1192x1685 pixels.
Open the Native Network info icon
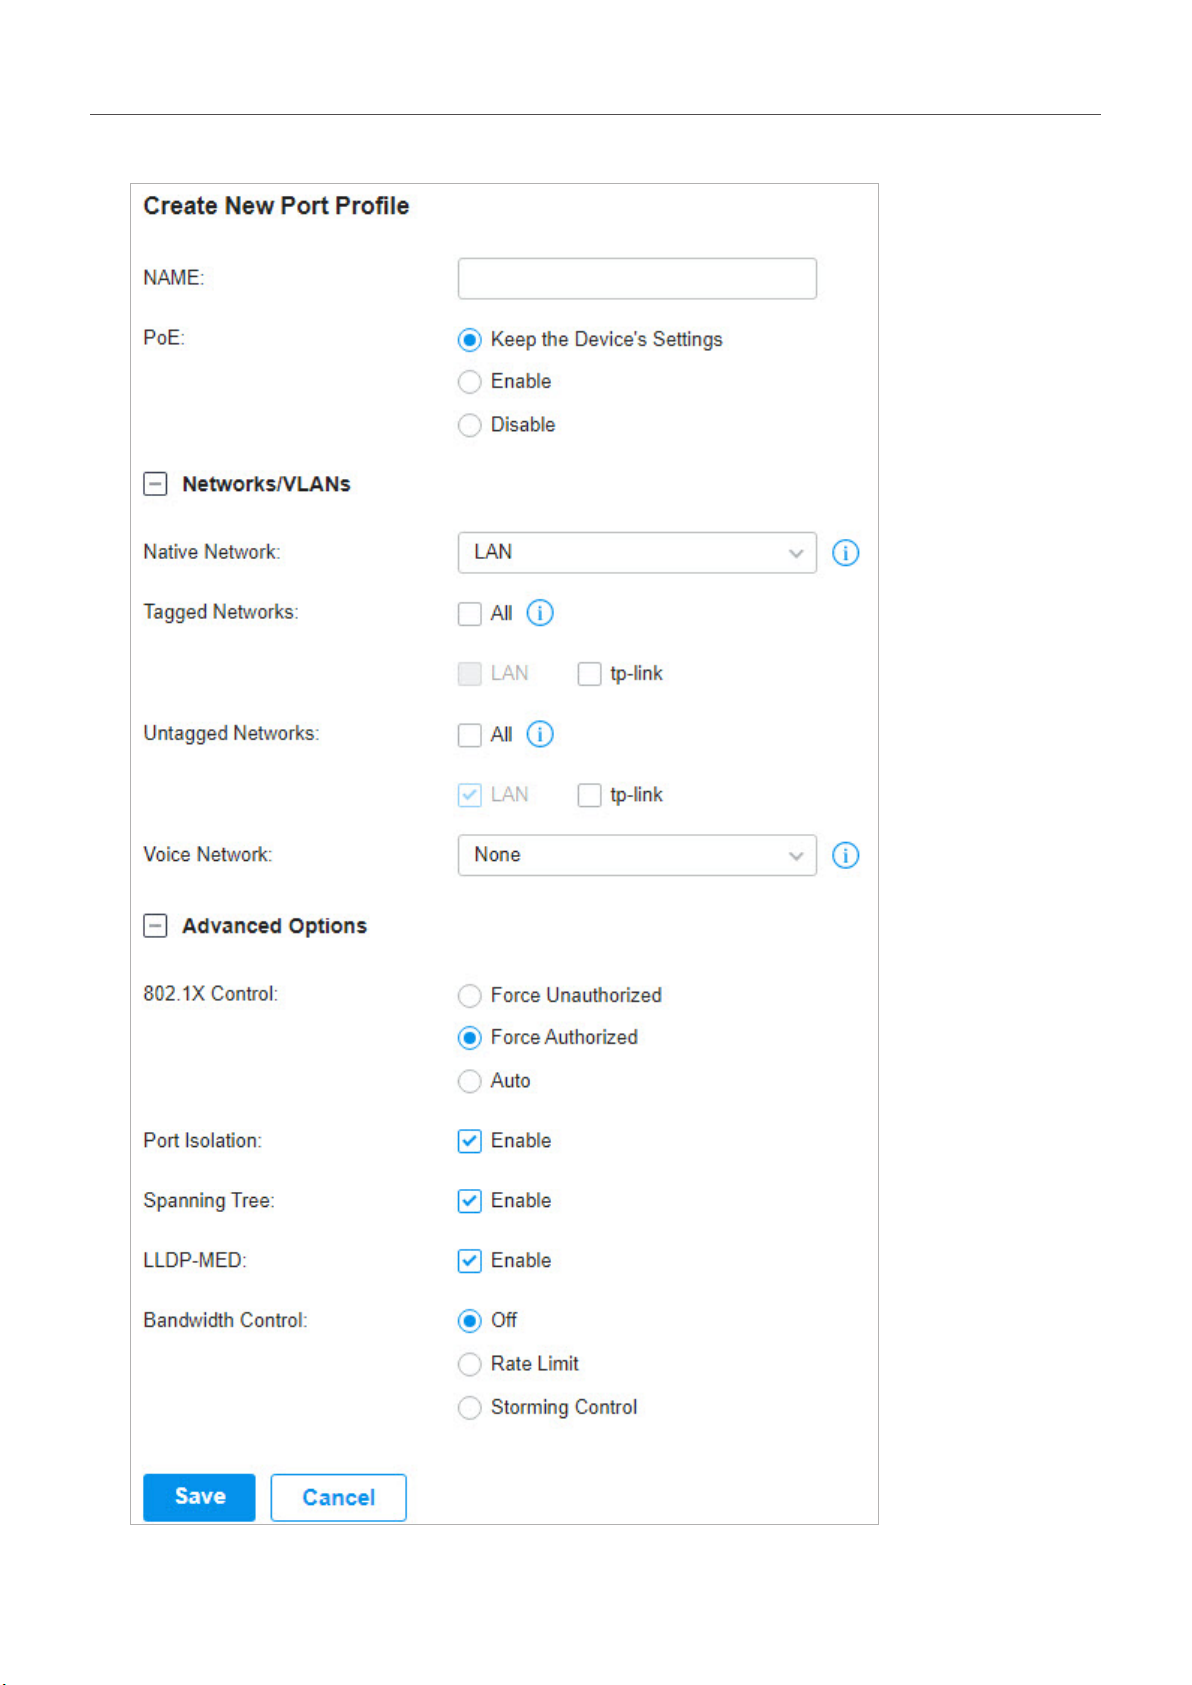[x=845, y=553]
